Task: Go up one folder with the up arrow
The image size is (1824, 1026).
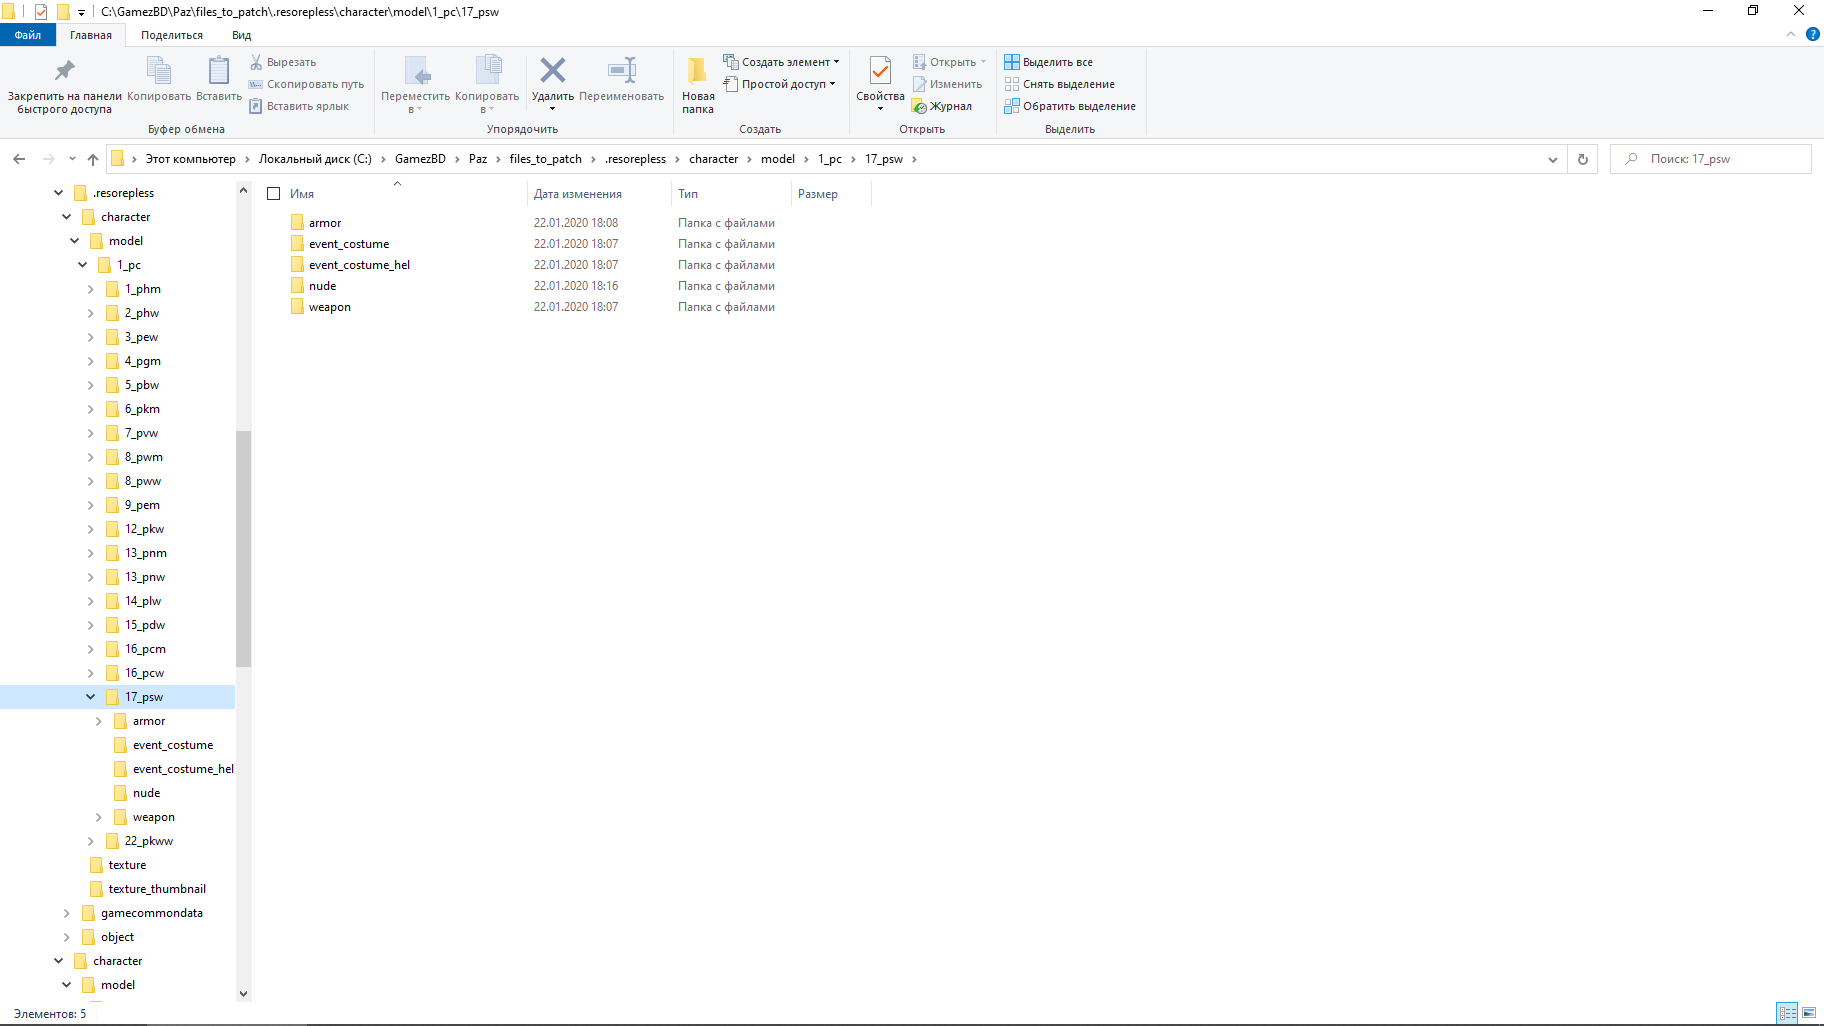Action: point(93,159)
